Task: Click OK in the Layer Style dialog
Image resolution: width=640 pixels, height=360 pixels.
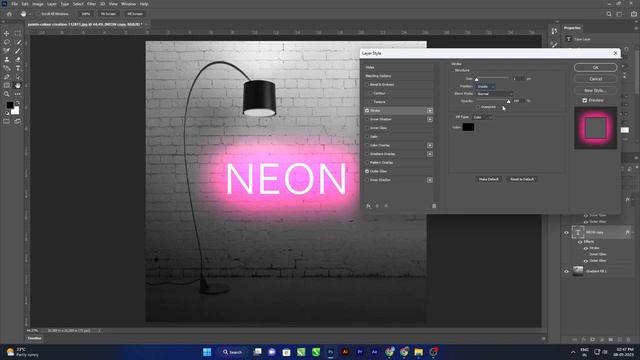Action: coord(596,67)
